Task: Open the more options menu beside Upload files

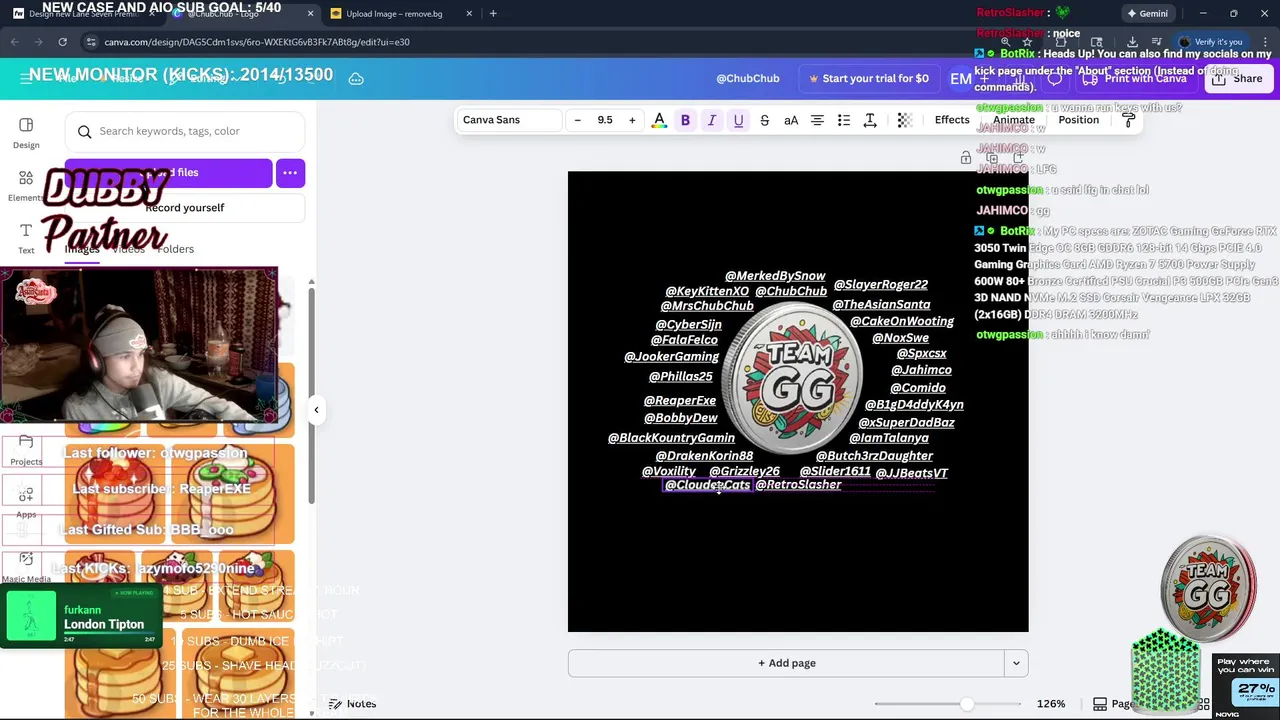Action: [x=290, y=173]
